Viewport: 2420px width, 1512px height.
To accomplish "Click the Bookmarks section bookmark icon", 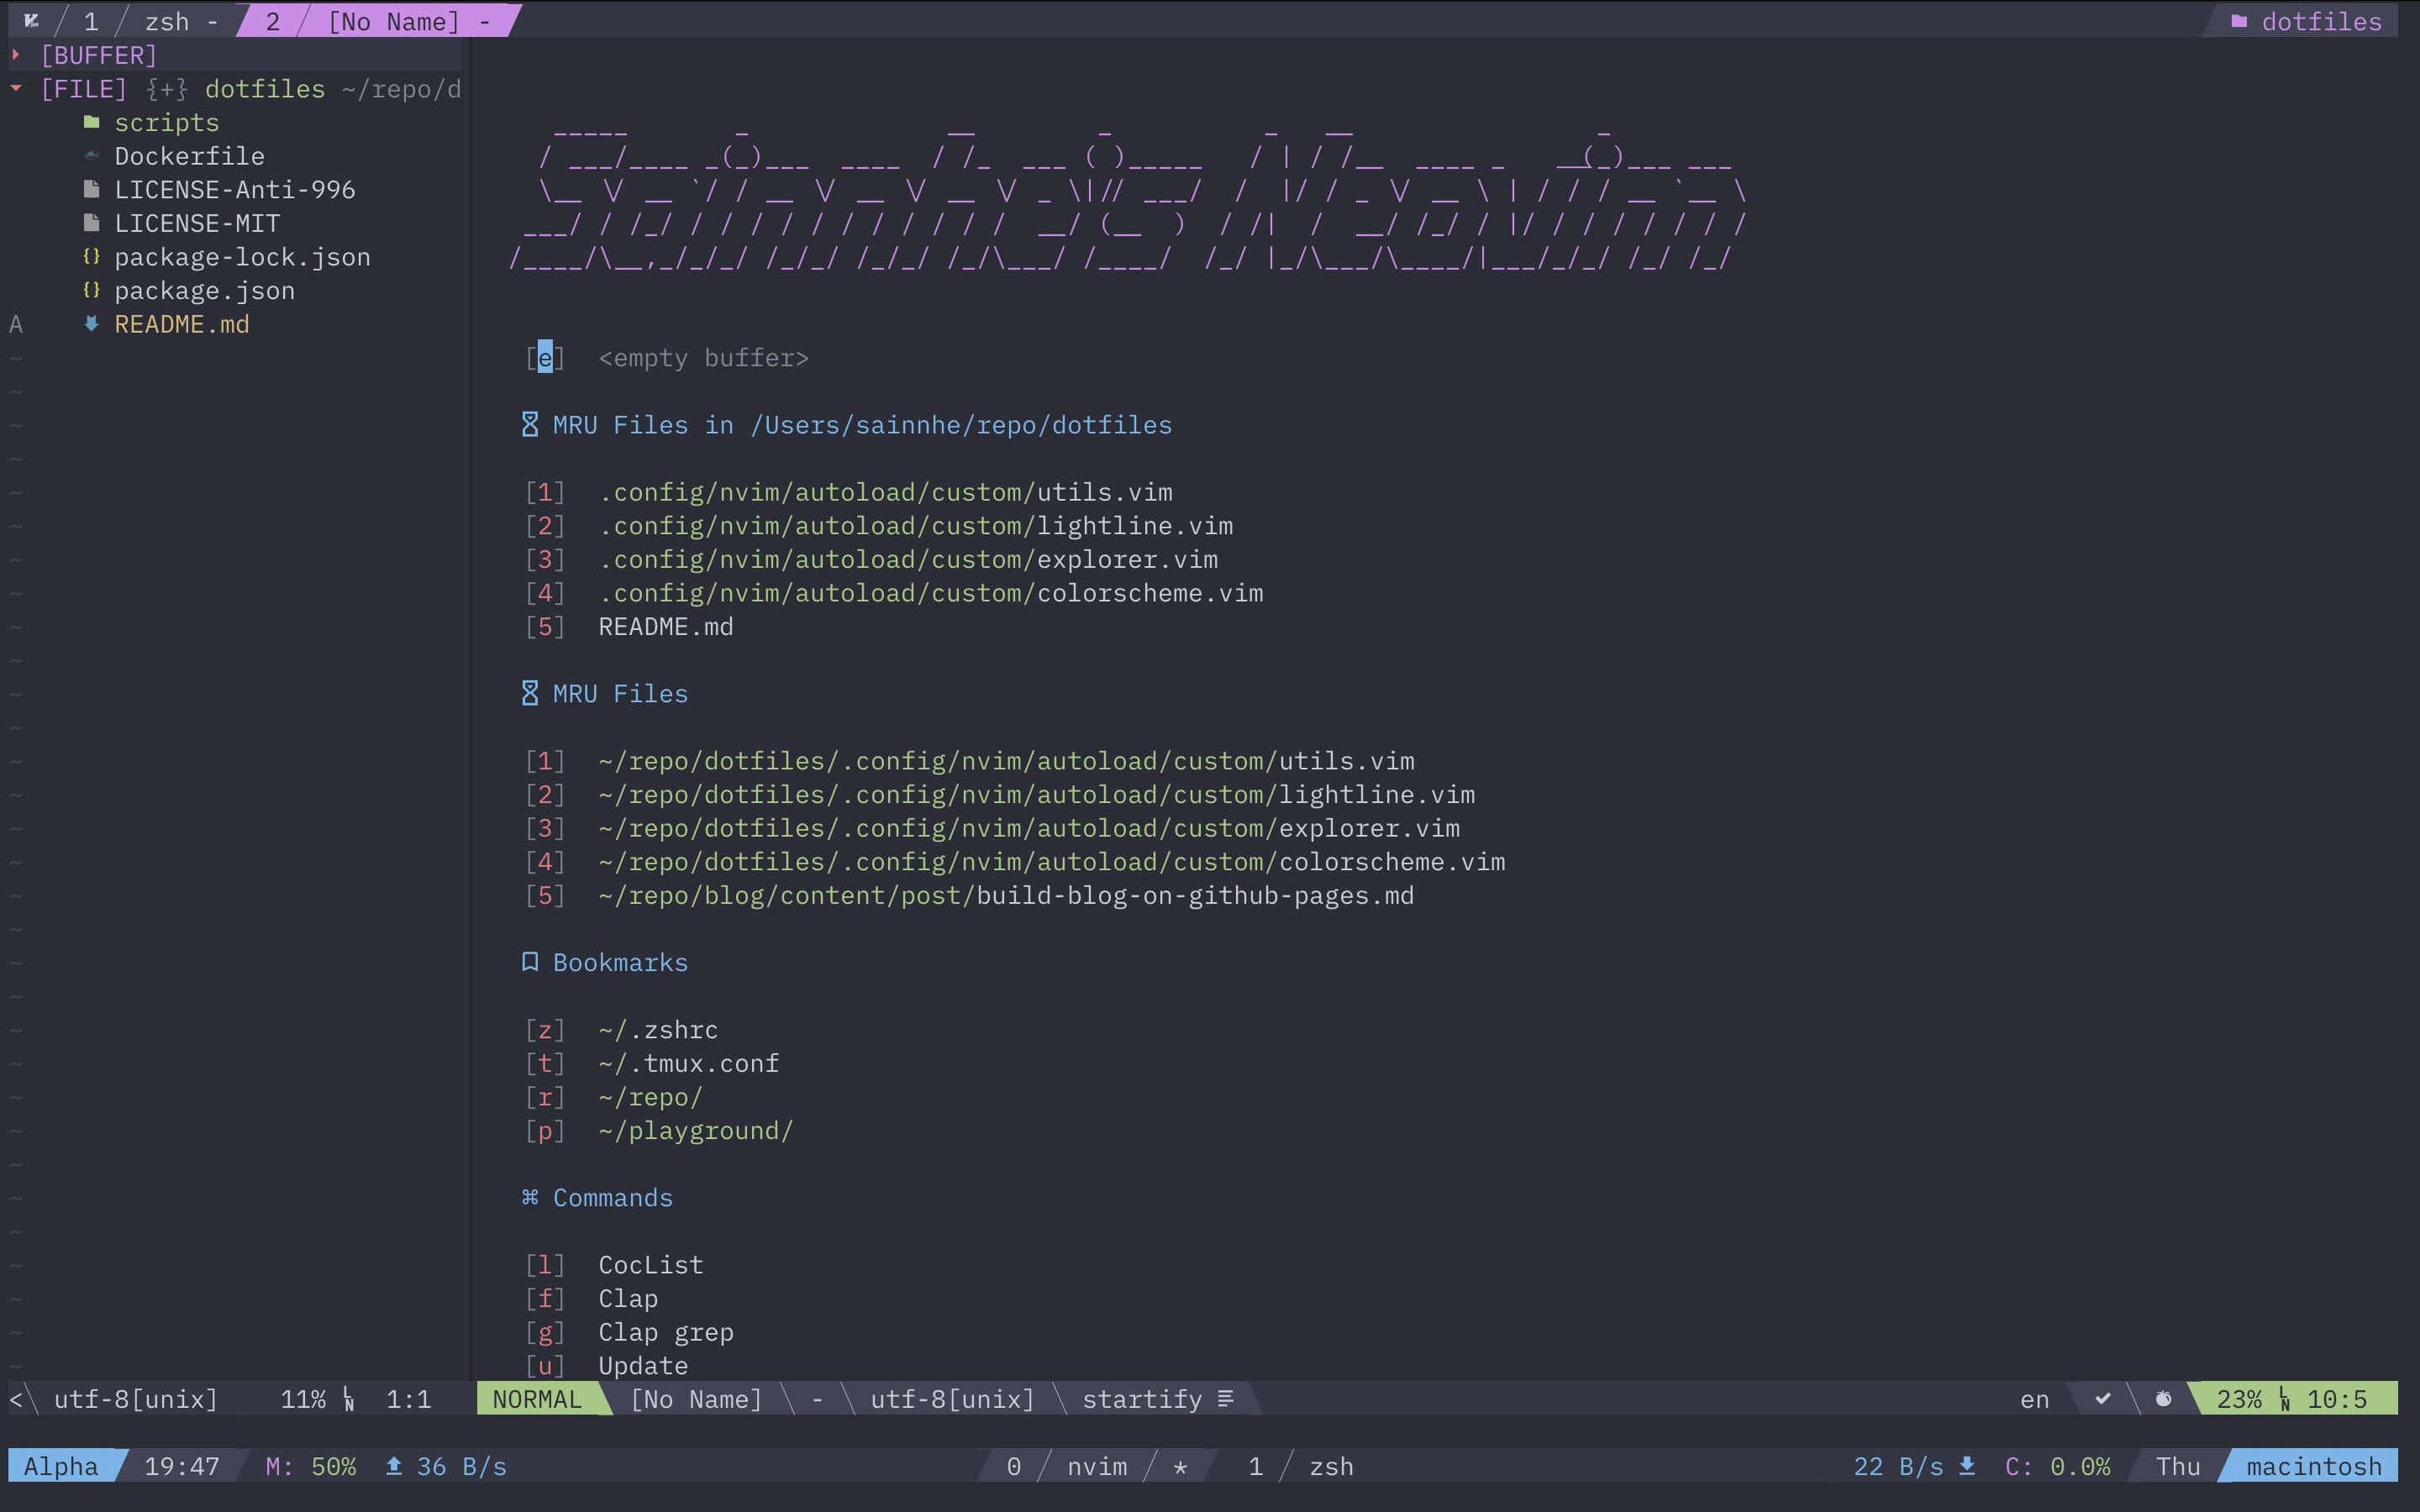I will point(530,962).
